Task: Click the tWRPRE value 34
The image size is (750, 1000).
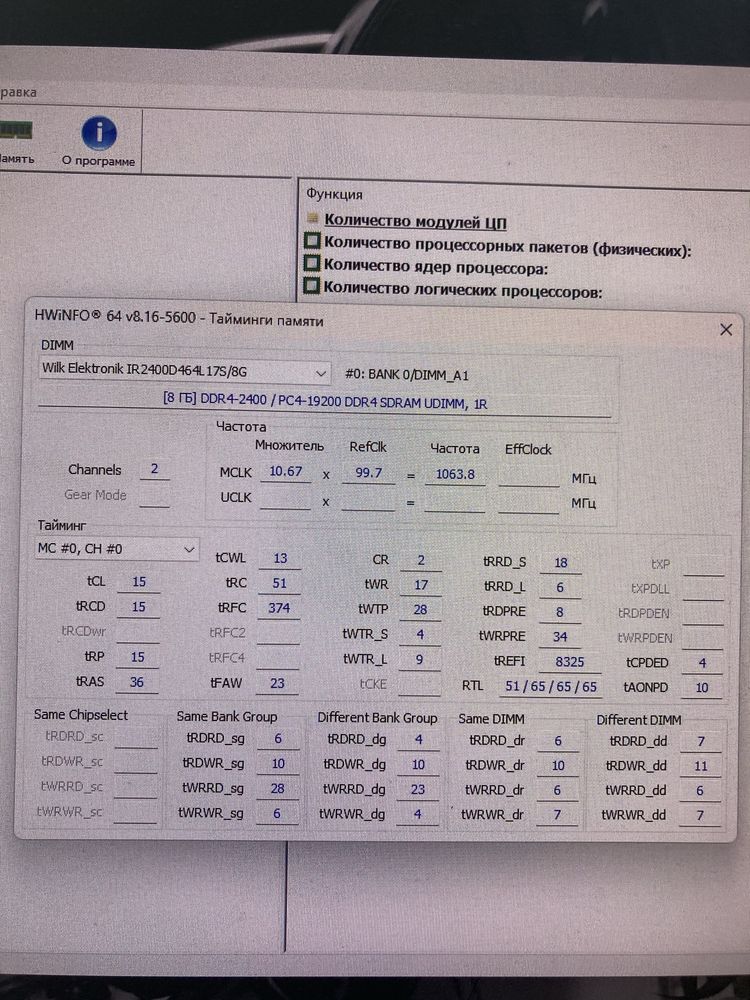Action: click(560, 637)
